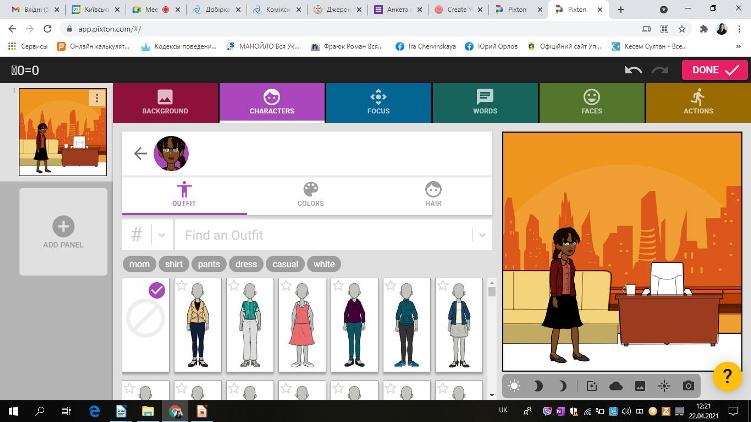Favorite the pink dress outfit star

coord(286,286)
